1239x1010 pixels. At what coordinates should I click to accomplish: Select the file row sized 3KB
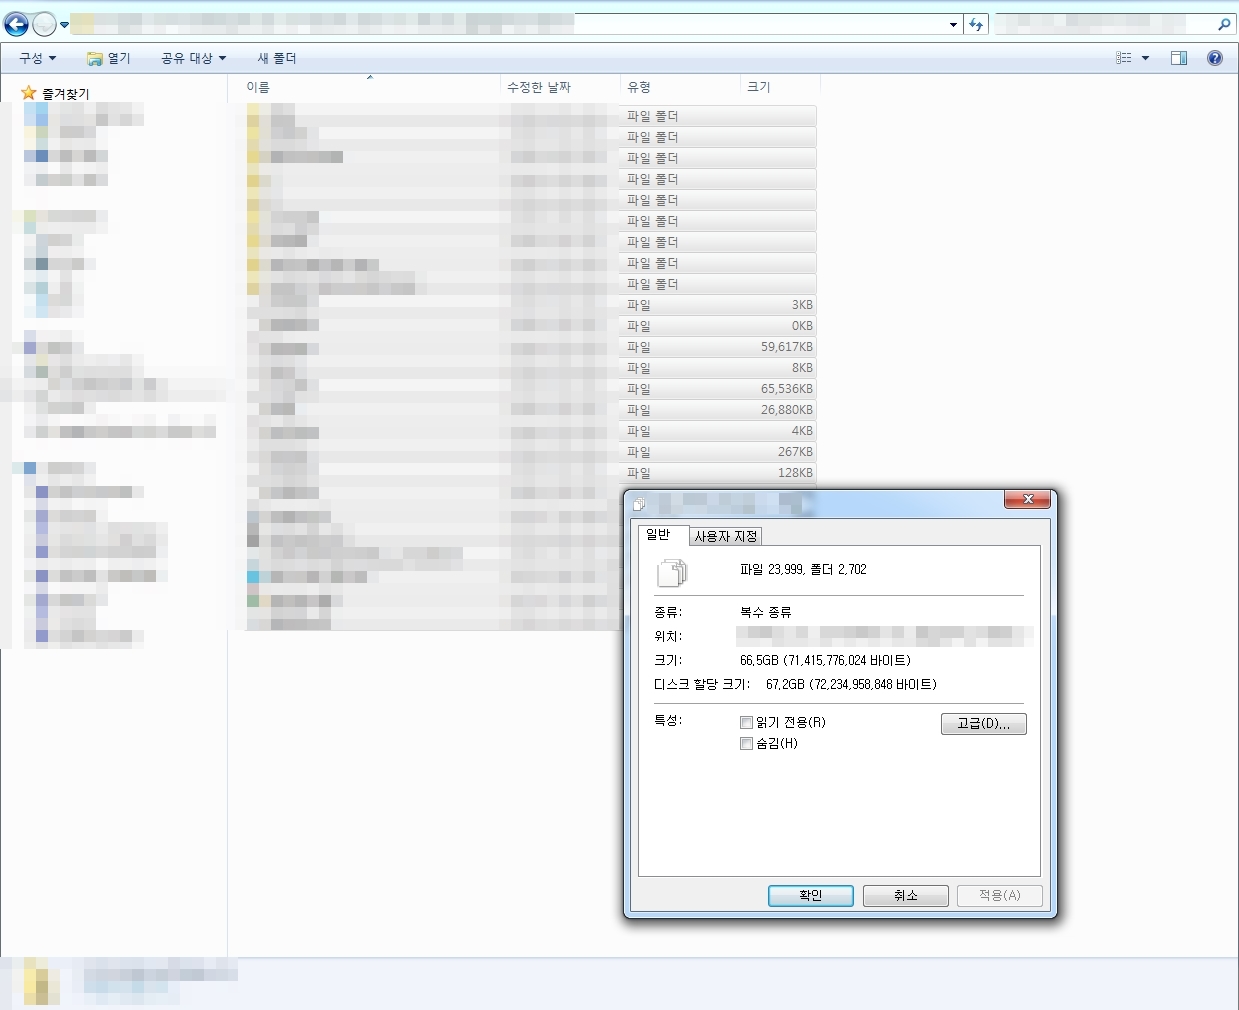coord(532,305)
